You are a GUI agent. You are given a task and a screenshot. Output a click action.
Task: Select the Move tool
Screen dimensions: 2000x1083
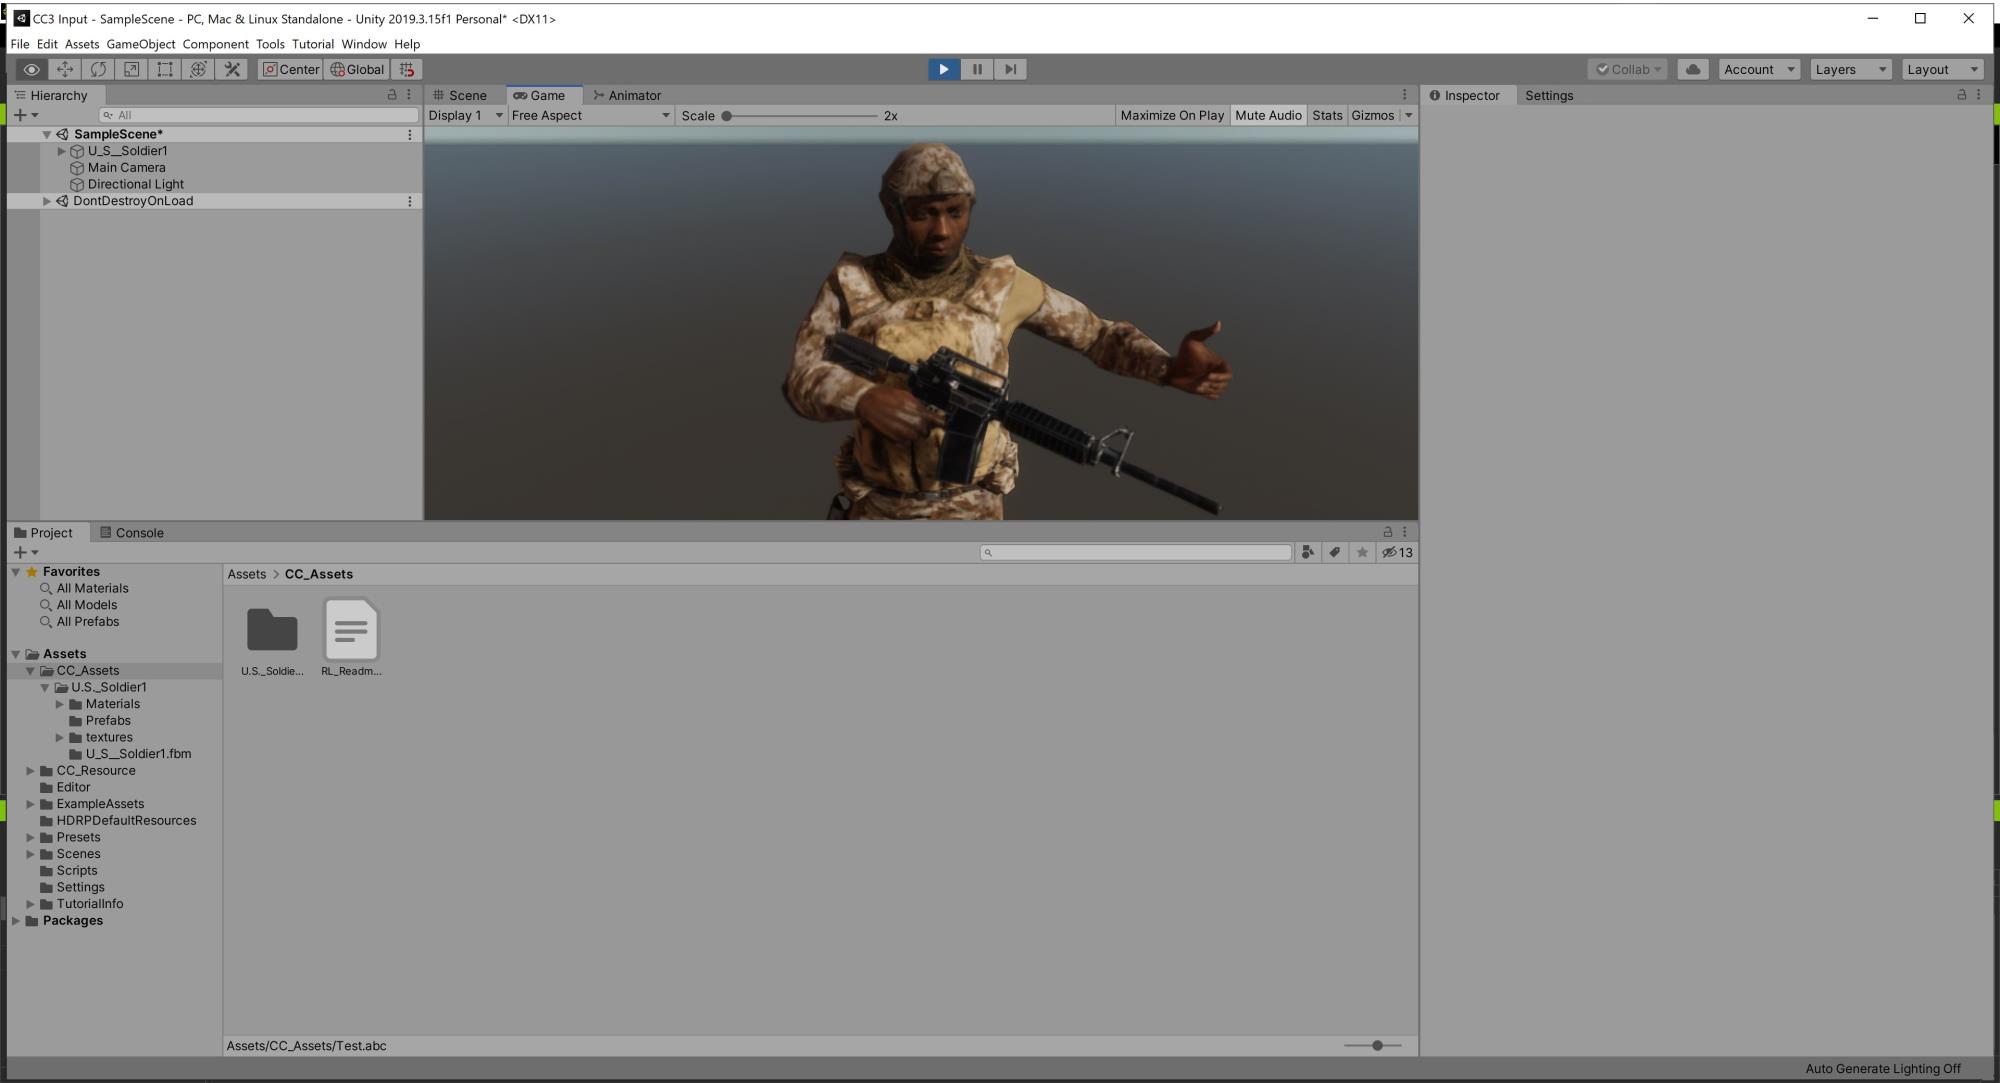click(x=65, y=69)
